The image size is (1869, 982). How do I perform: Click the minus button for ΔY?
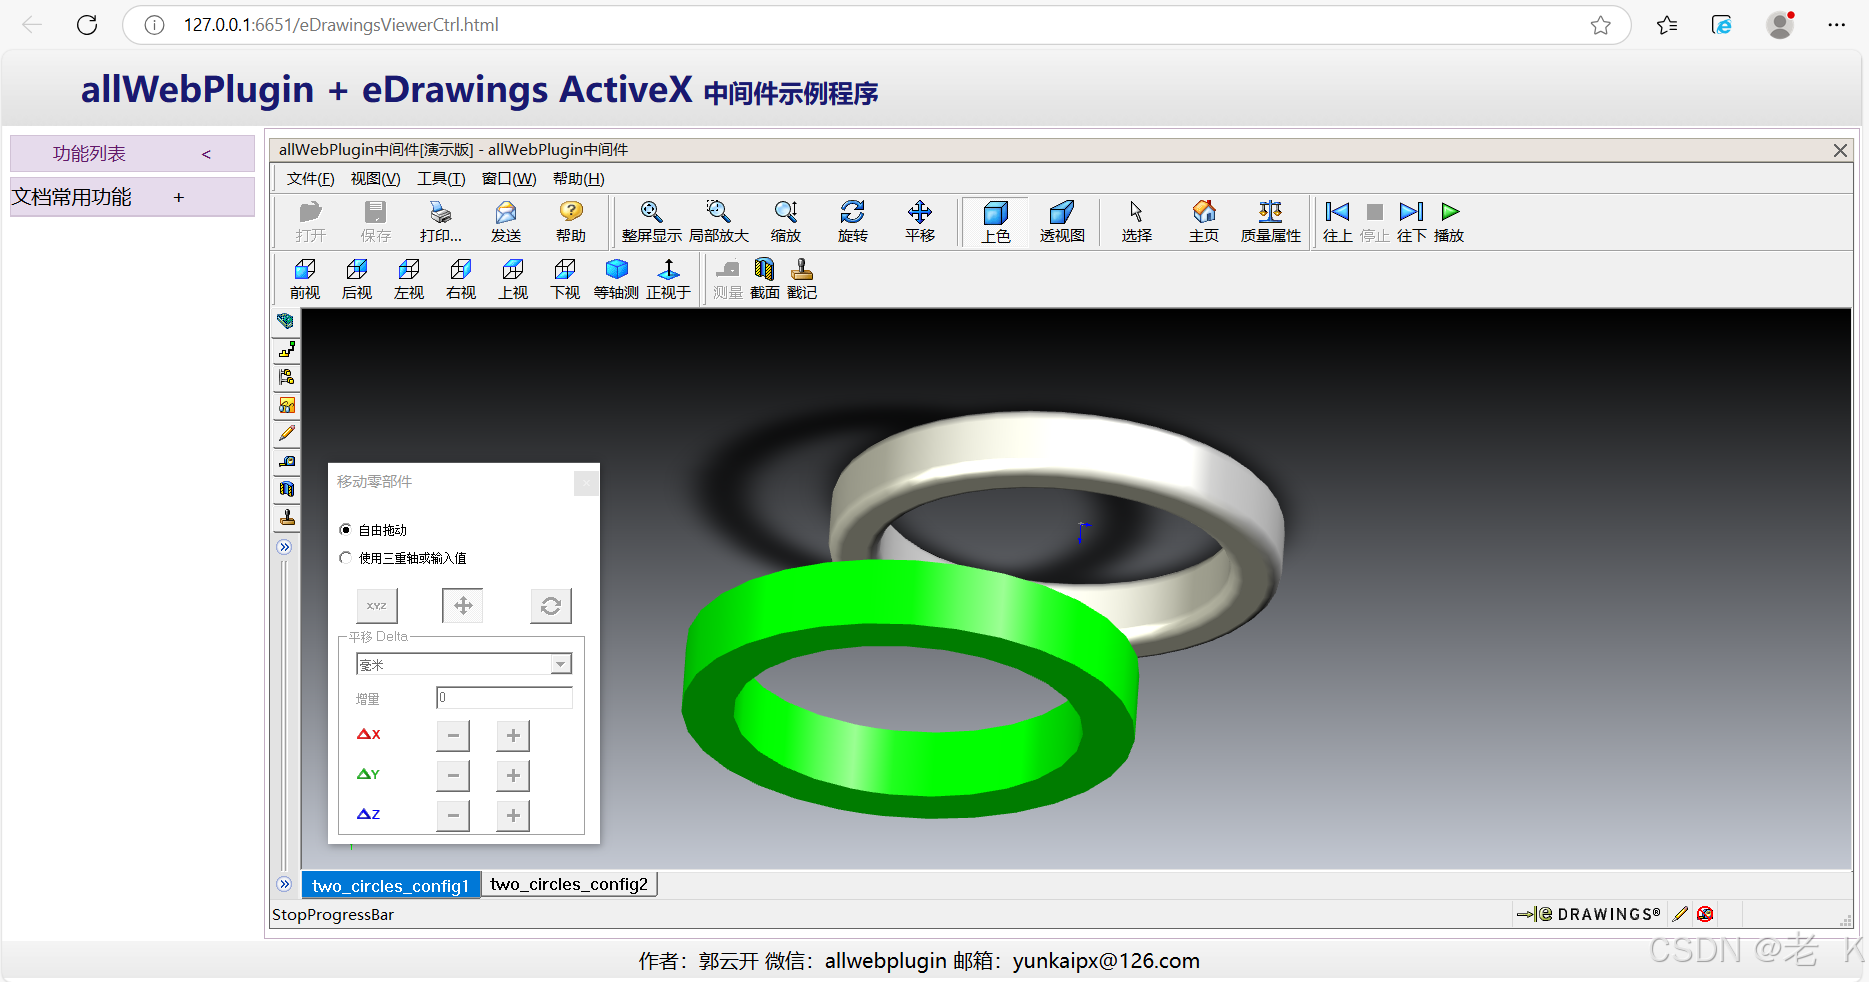point(453,775)
